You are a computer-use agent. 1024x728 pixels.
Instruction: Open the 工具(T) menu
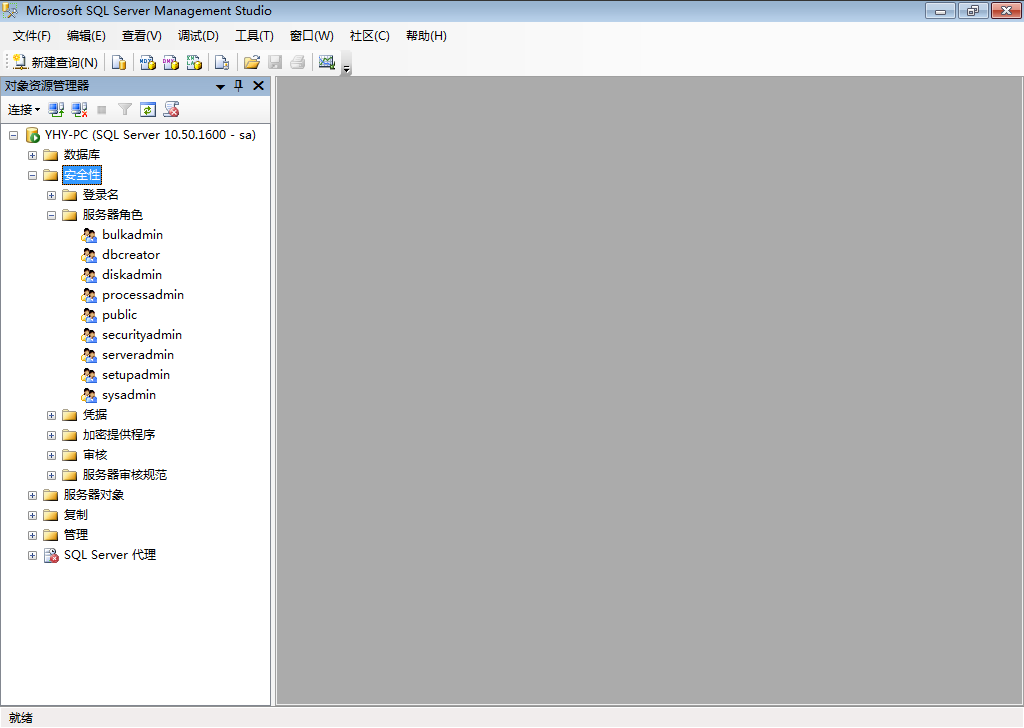tap(254, 36)
